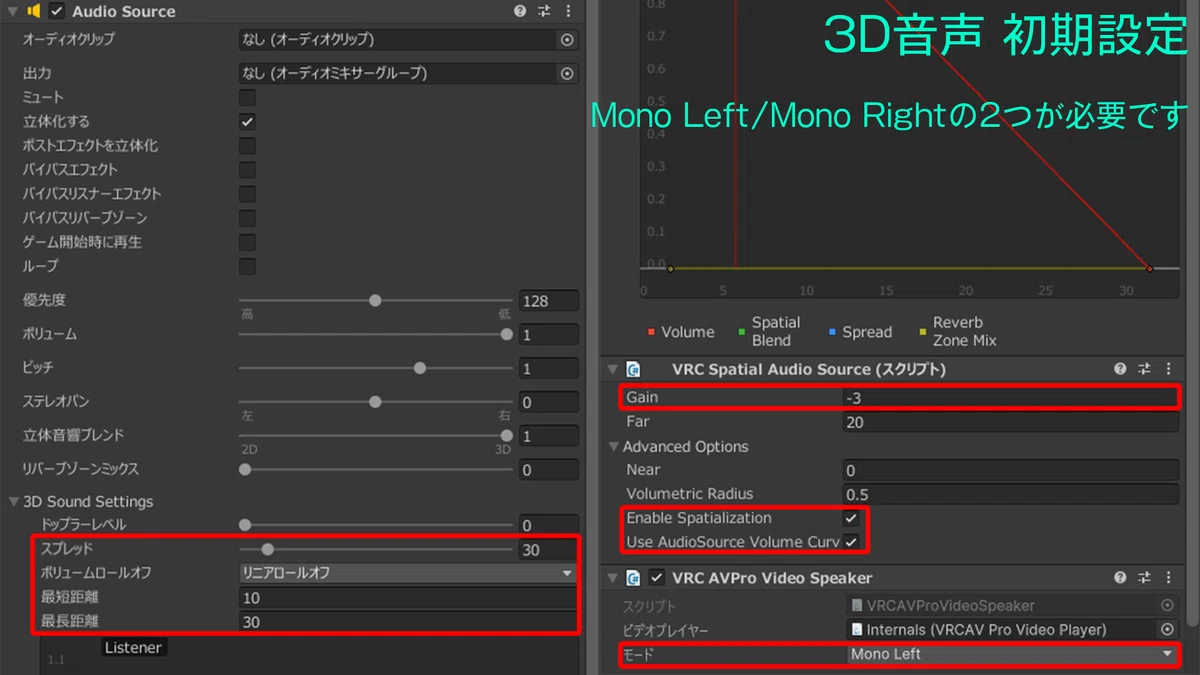Click the ボリューム slider

tap(375, 334)
